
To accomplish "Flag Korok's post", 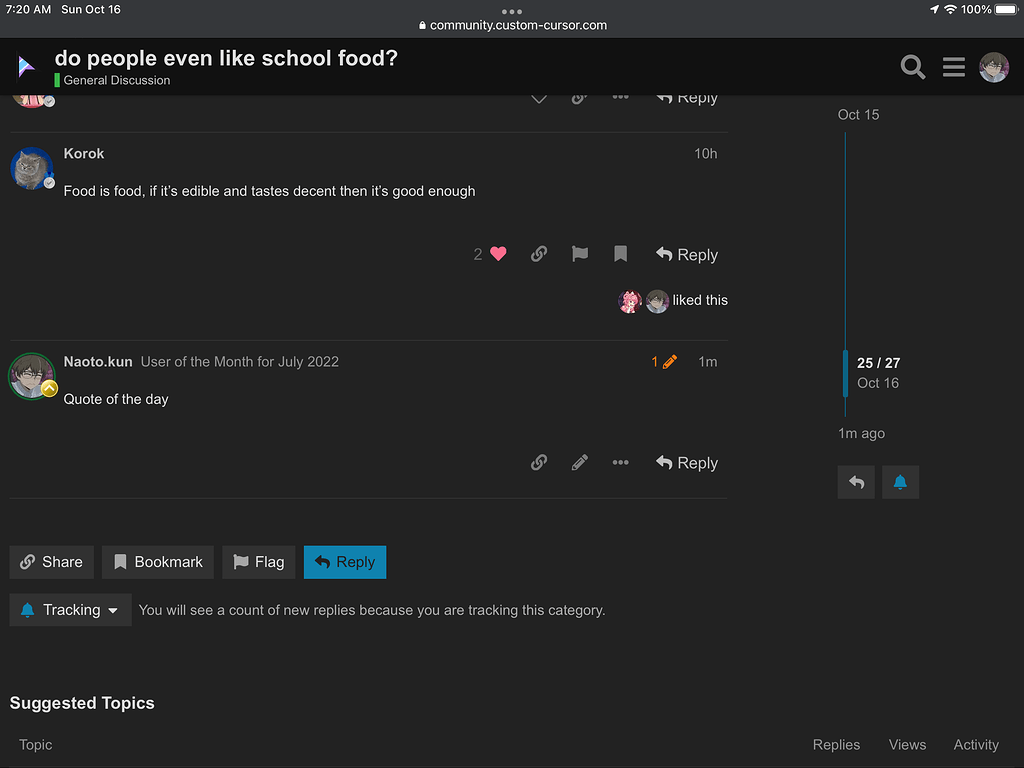I will (x=579, y=254).
